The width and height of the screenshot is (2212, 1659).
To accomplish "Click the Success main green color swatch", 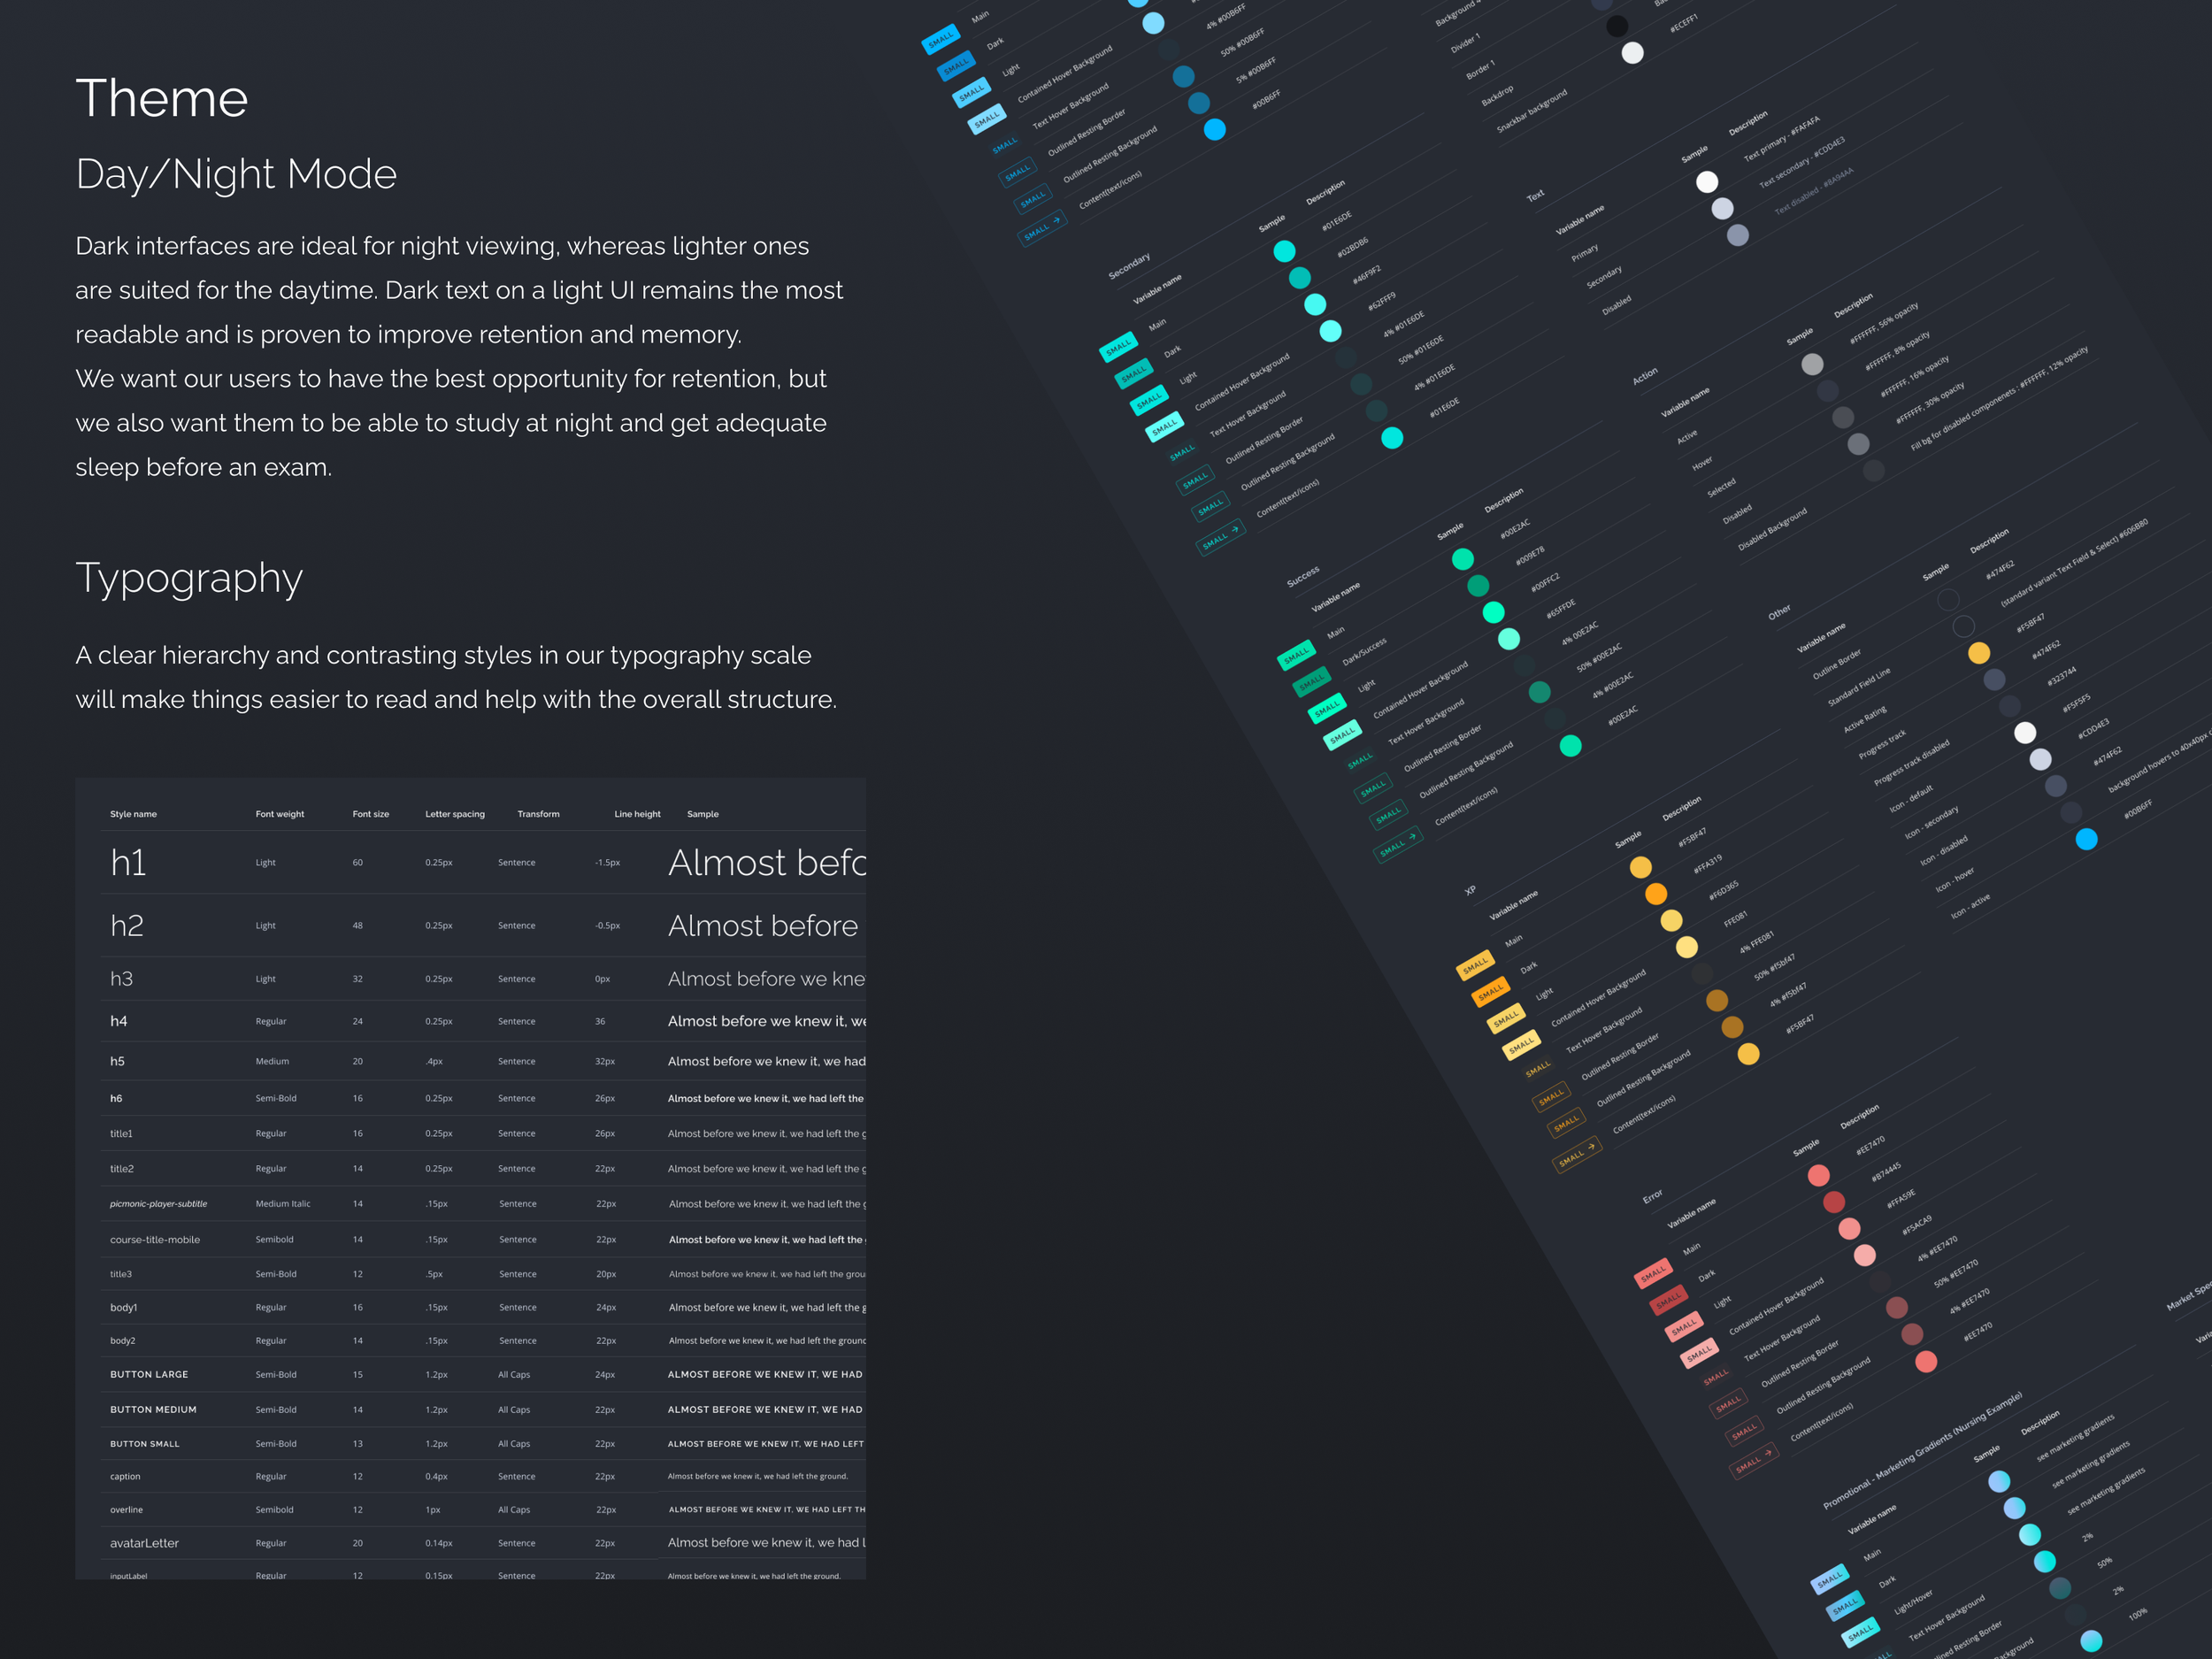I will (x=1462, y=559).
